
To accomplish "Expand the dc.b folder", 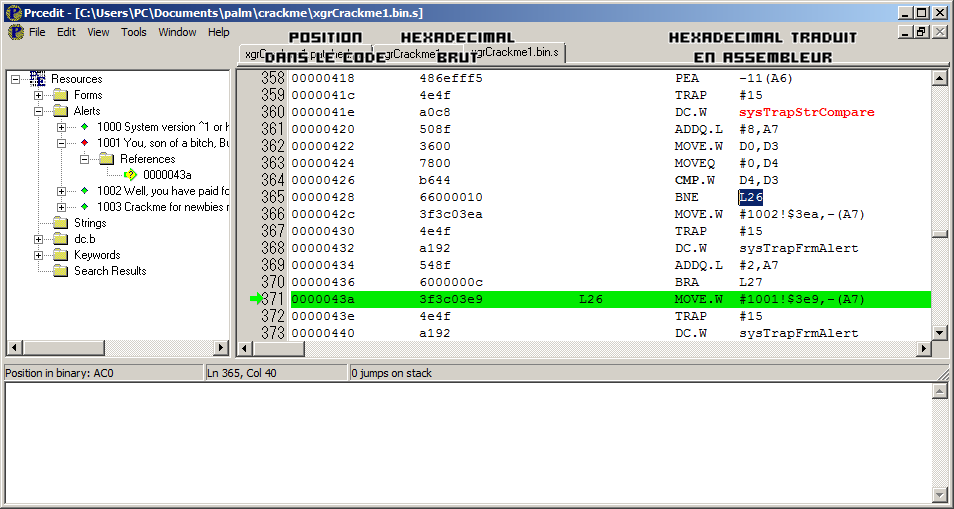I will pos(39,239).
